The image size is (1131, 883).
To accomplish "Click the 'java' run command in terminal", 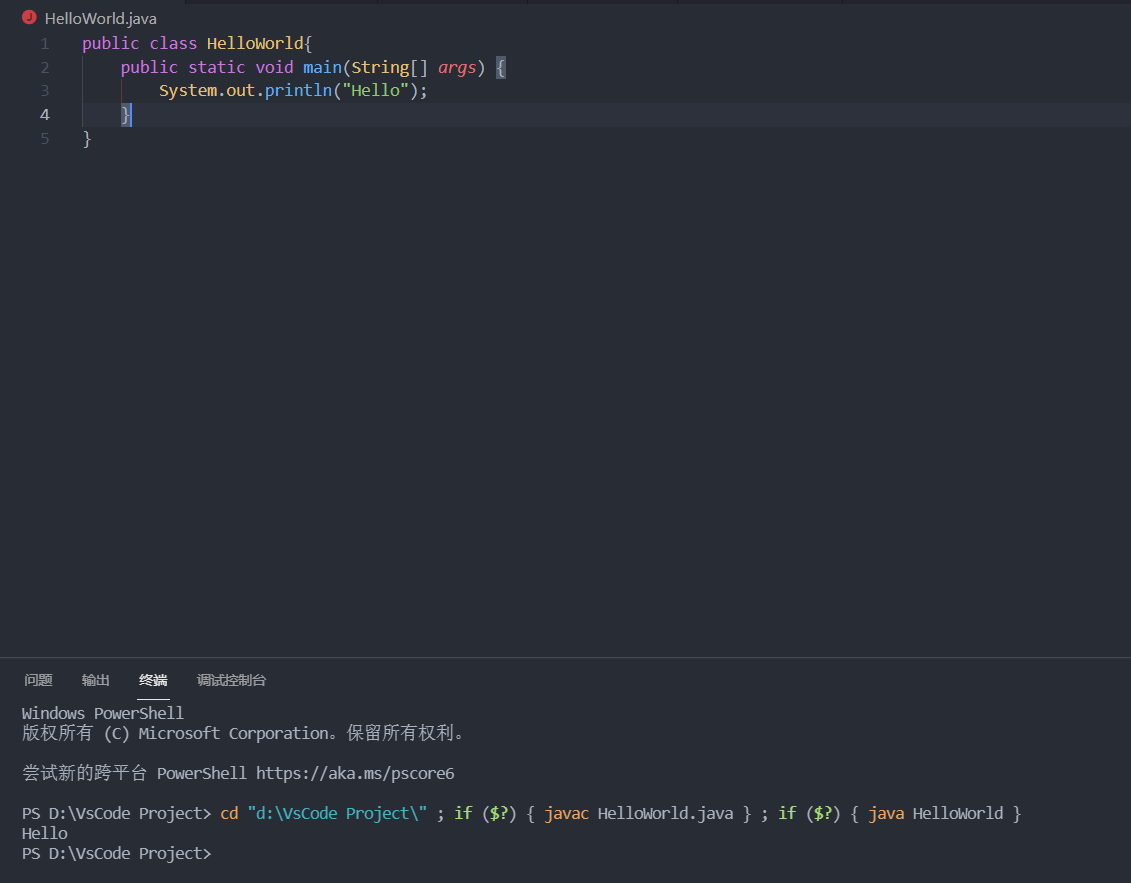I will click(x=886, y=814).
